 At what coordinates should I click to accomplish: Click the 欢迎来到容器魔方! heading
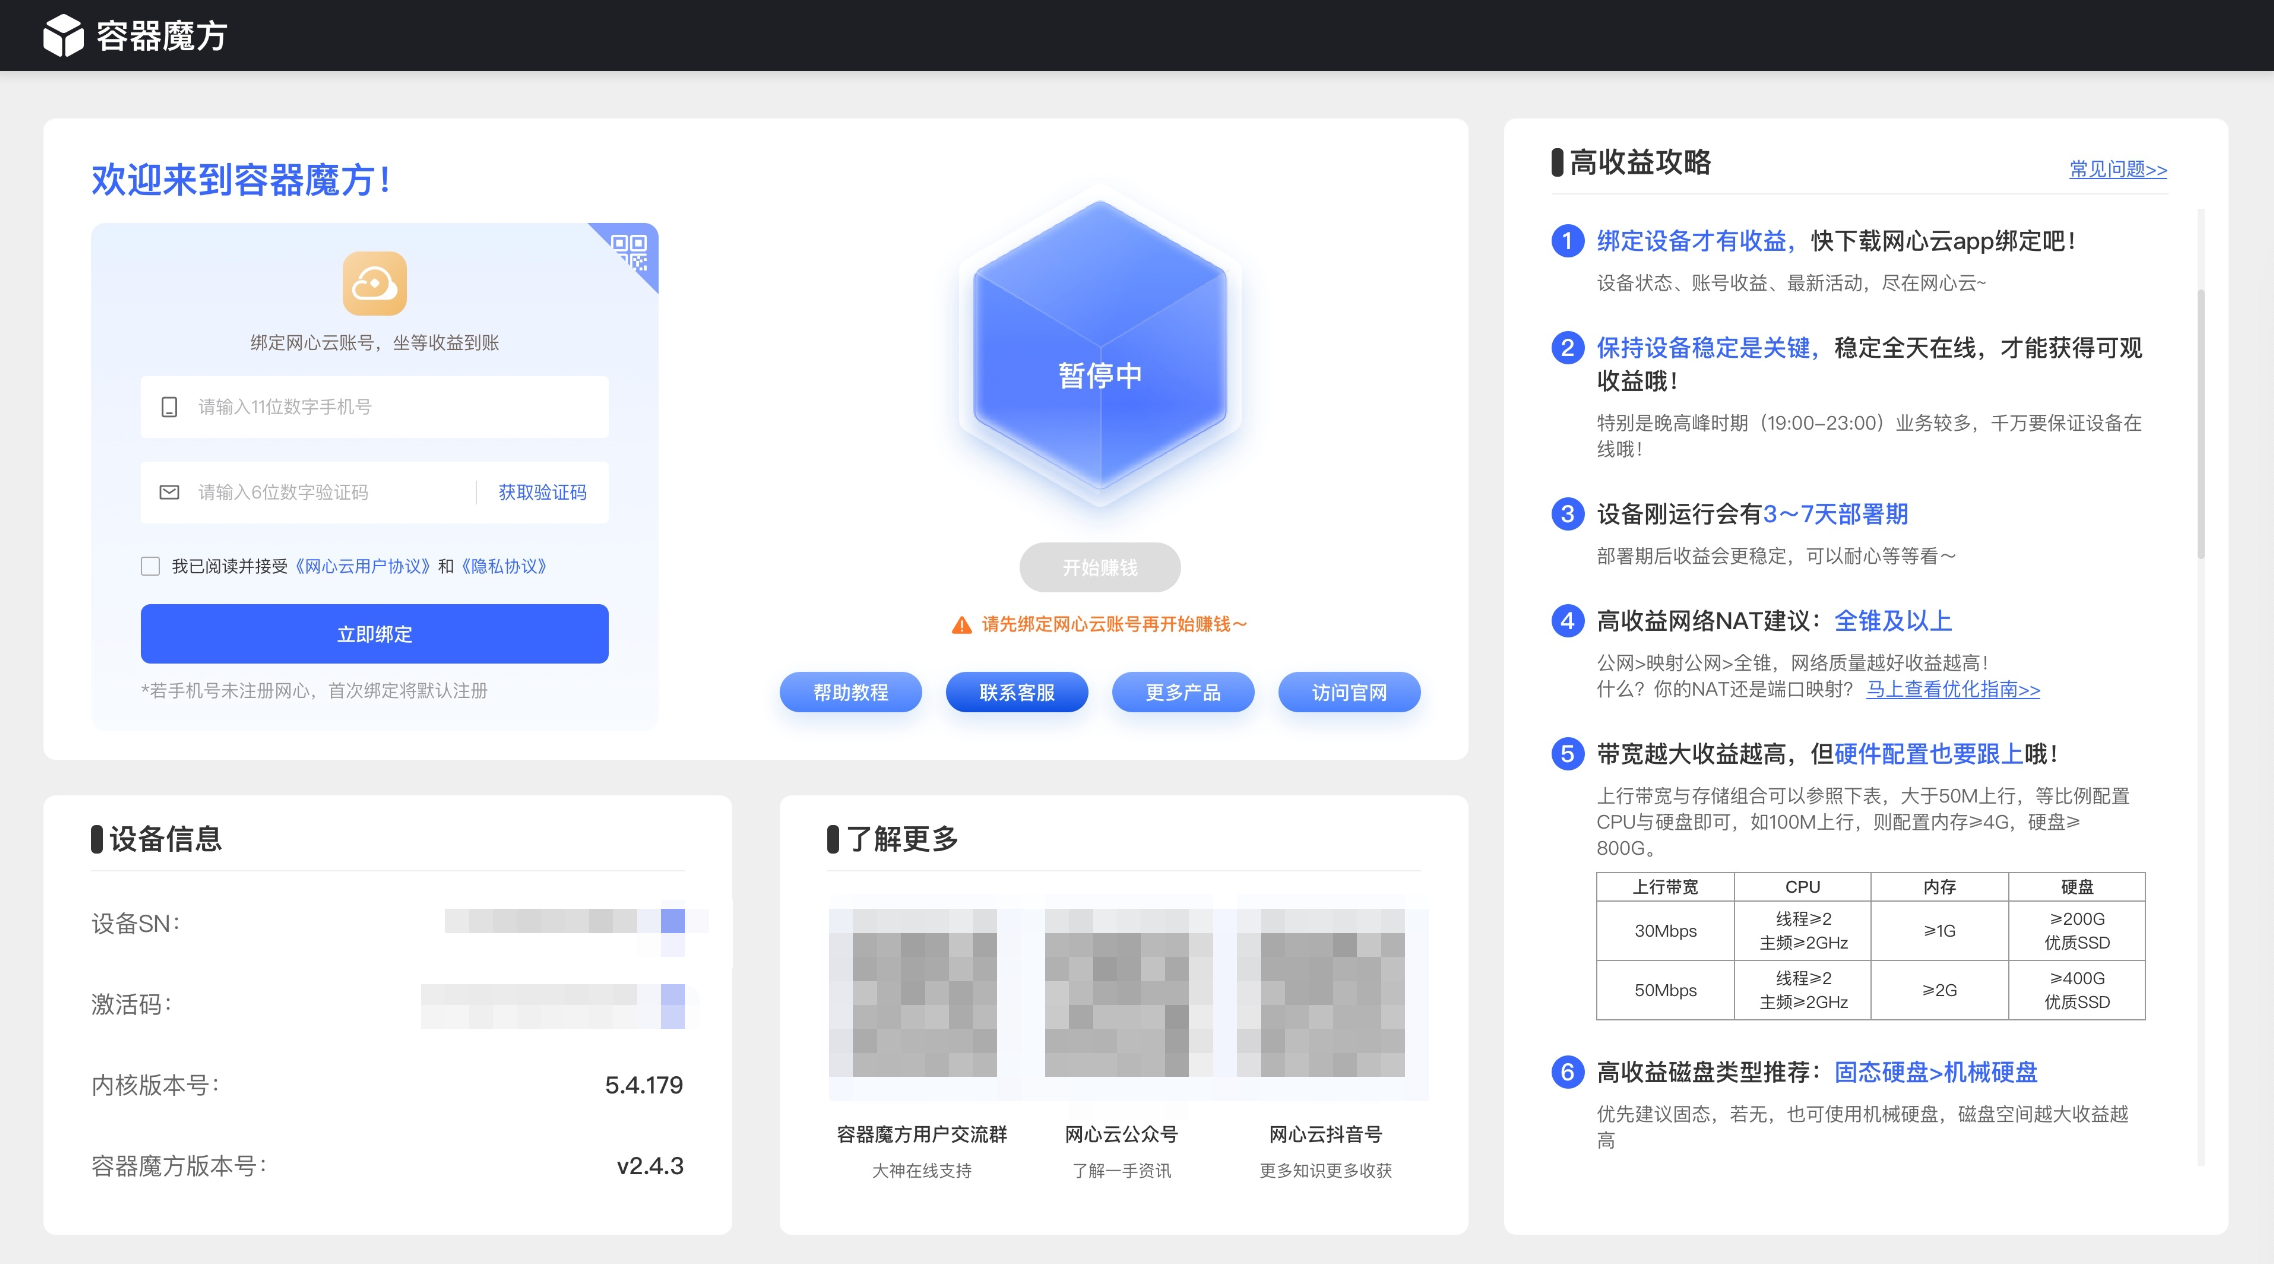click(241, 180)
